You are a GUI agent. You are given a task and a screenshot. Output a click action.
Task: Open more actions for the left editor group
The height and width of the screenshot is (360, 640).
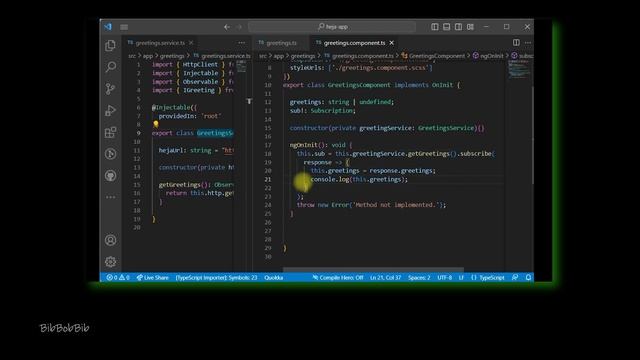(x=242, y=43)
